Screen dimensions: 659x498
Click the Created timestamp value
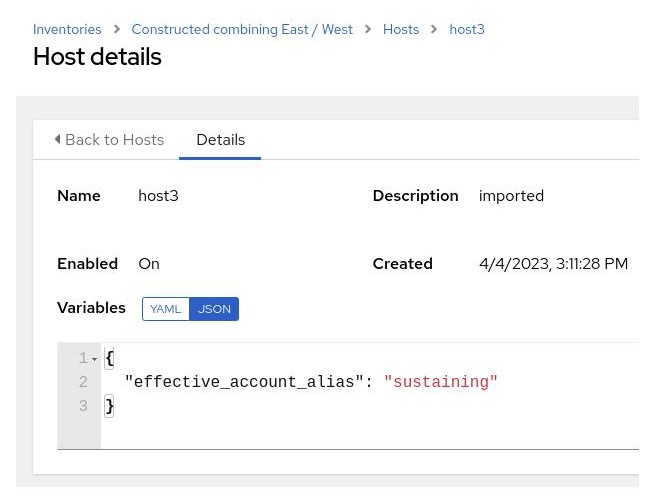point(553,264)
